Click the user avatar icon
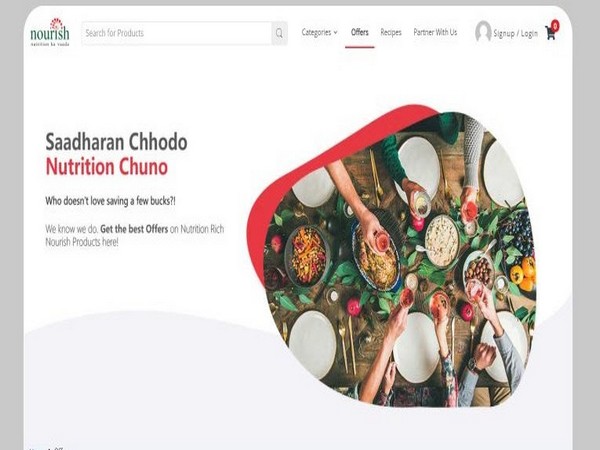Viewport: 600px width, 450px height. pyautogui.click(x=483, y=32)
